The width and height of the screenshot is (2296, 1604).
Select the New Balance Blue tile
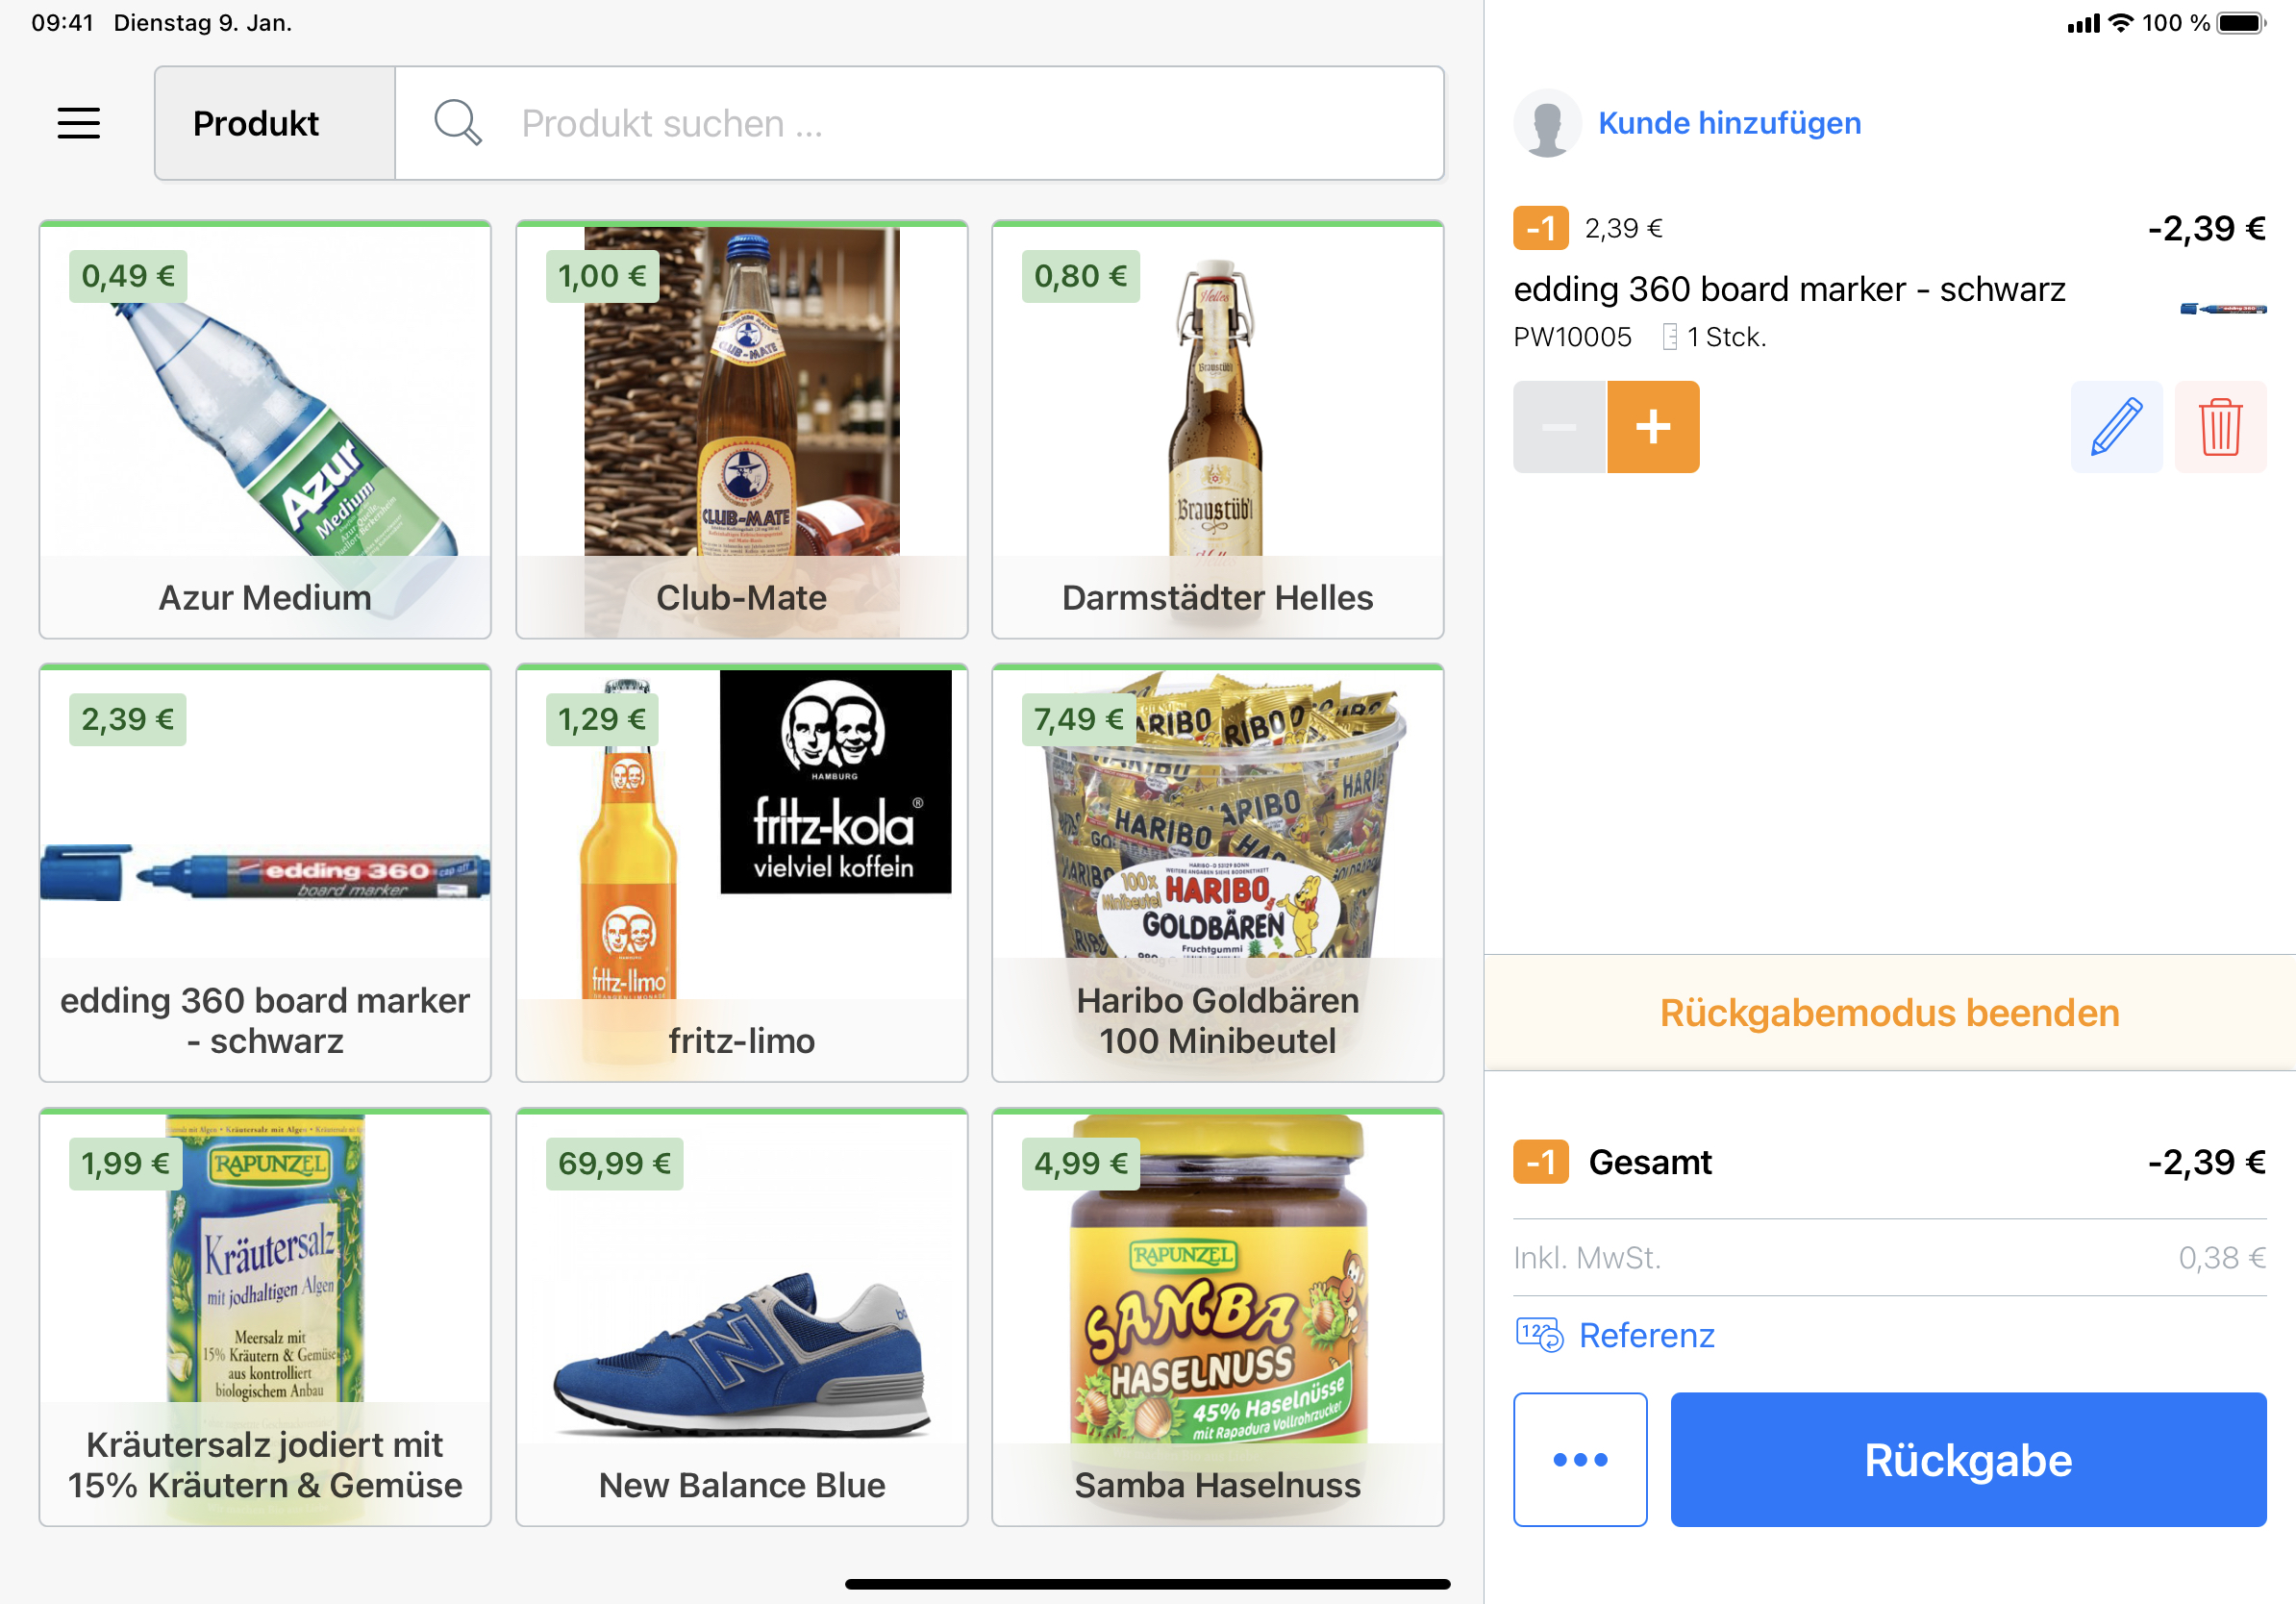[741, 1317]
